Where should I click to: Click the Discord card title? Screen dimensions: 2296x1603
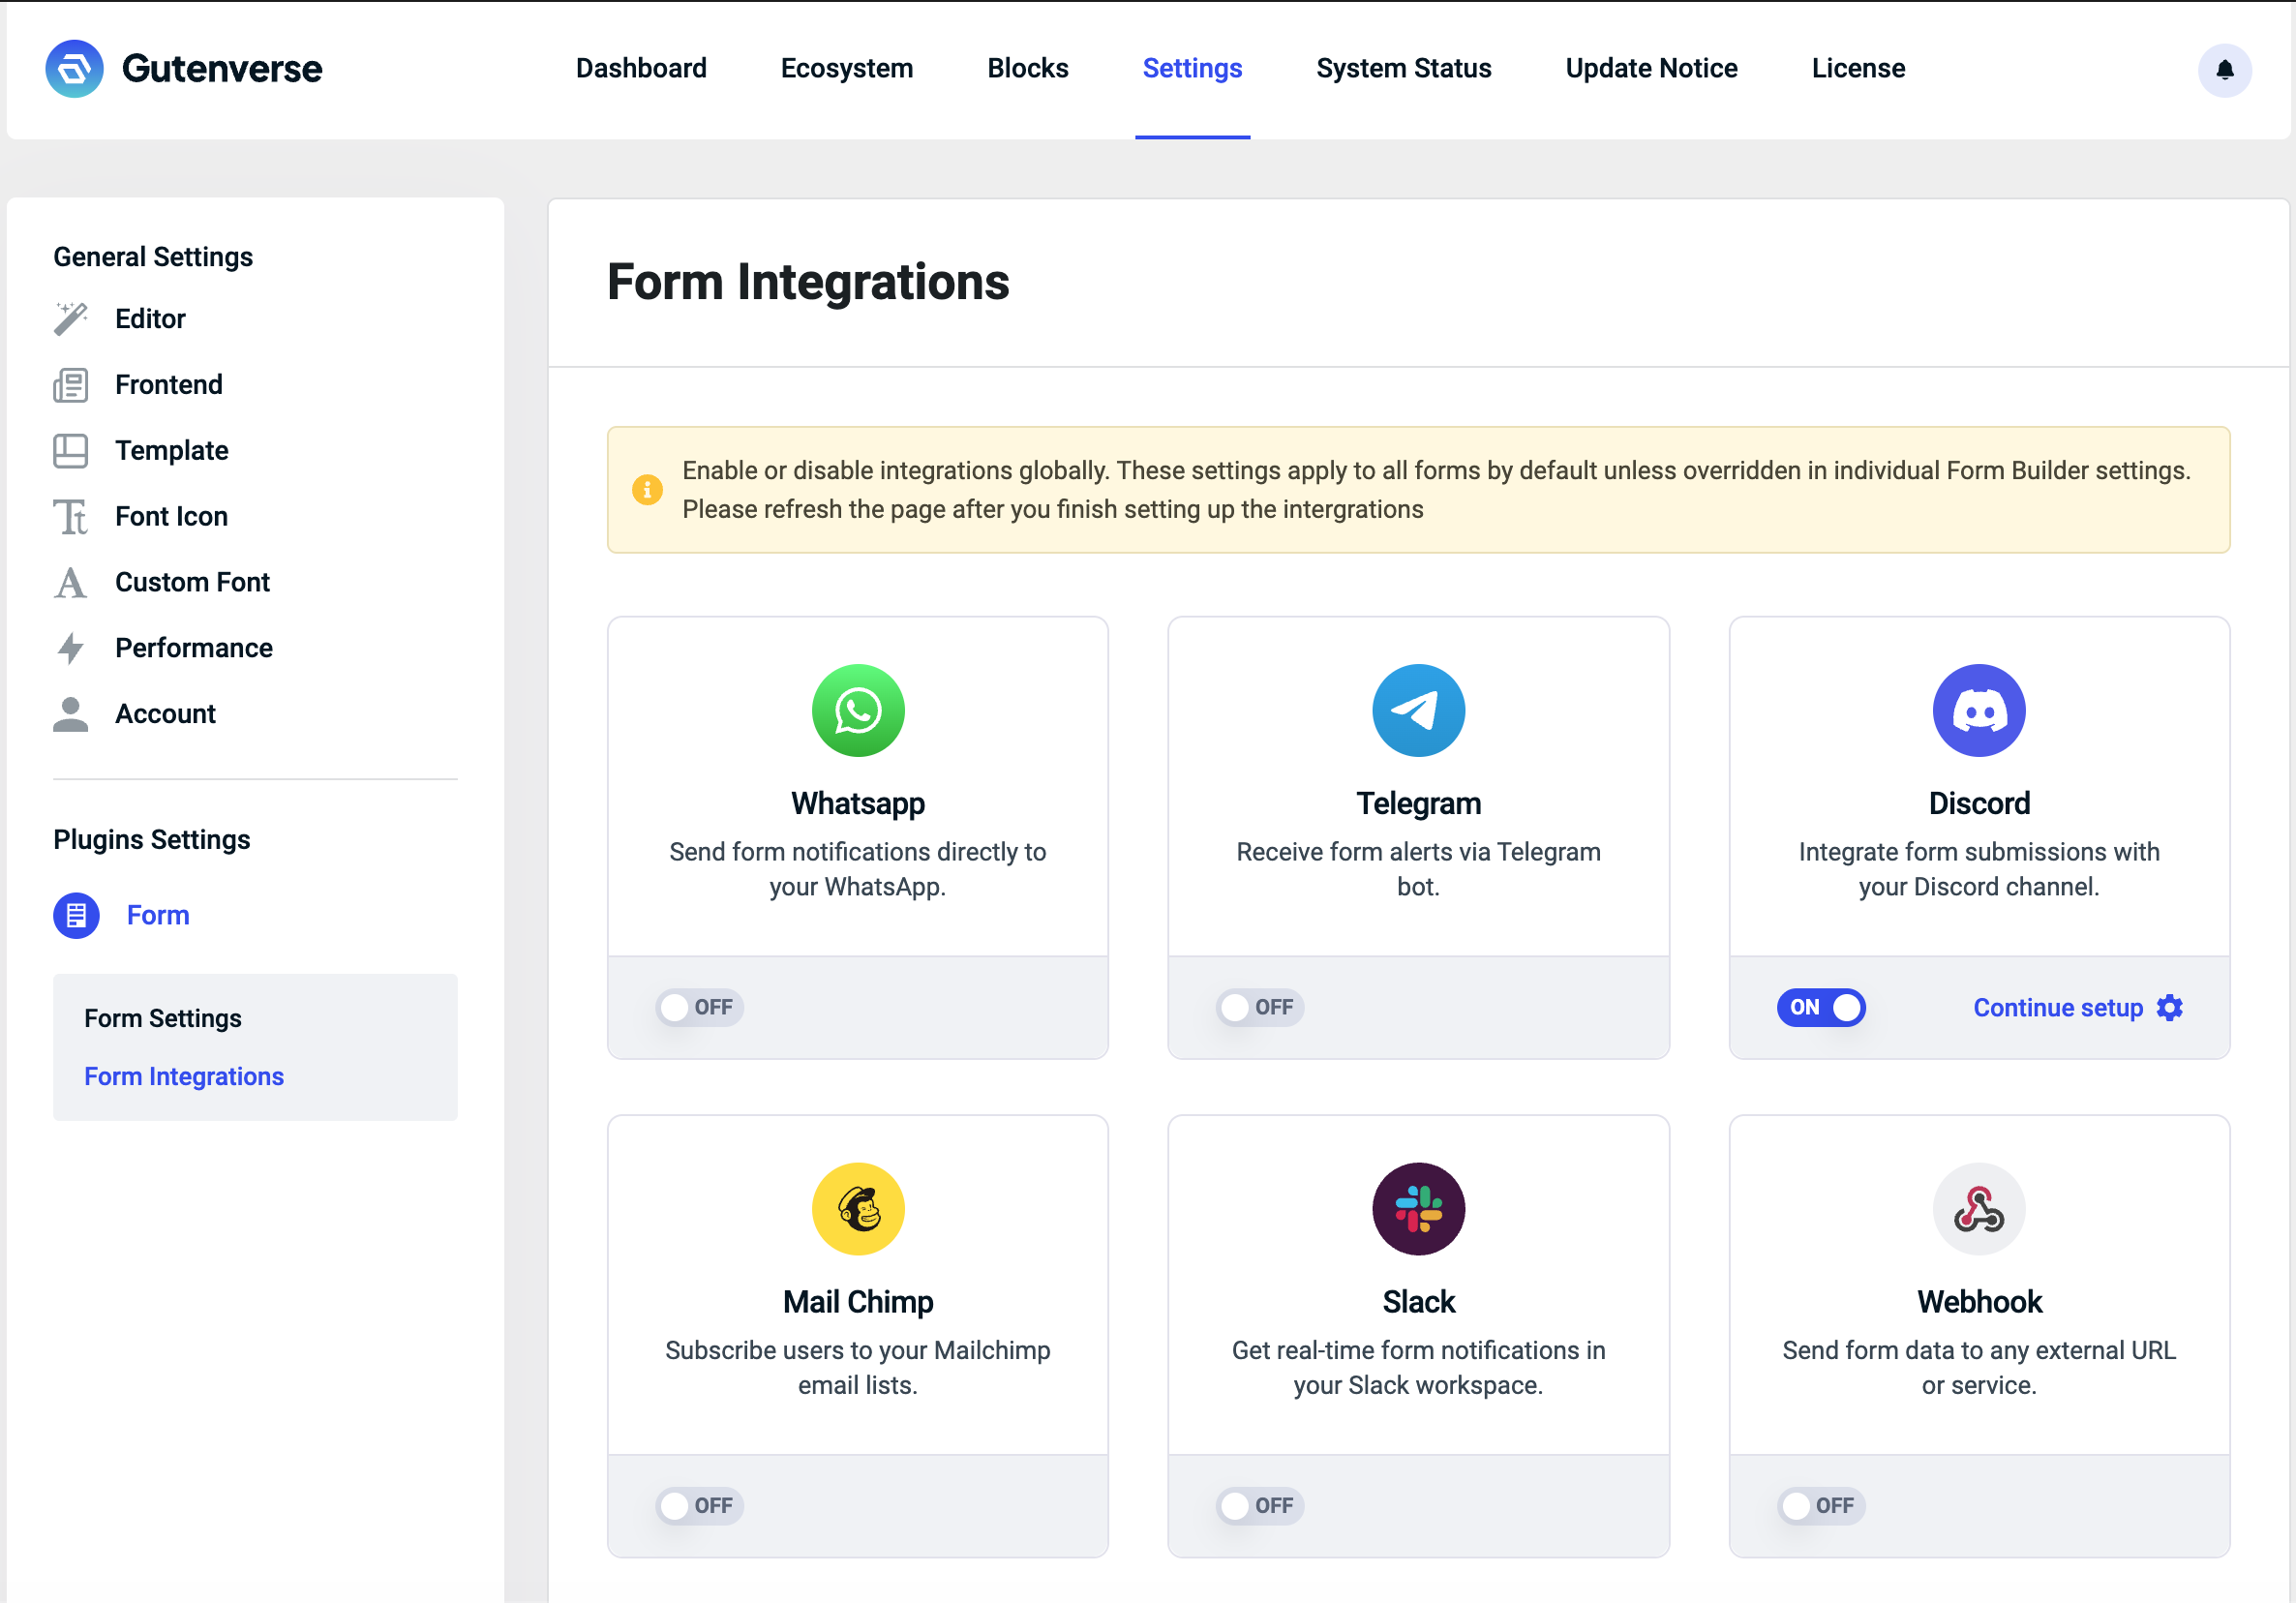[1979, 803]
